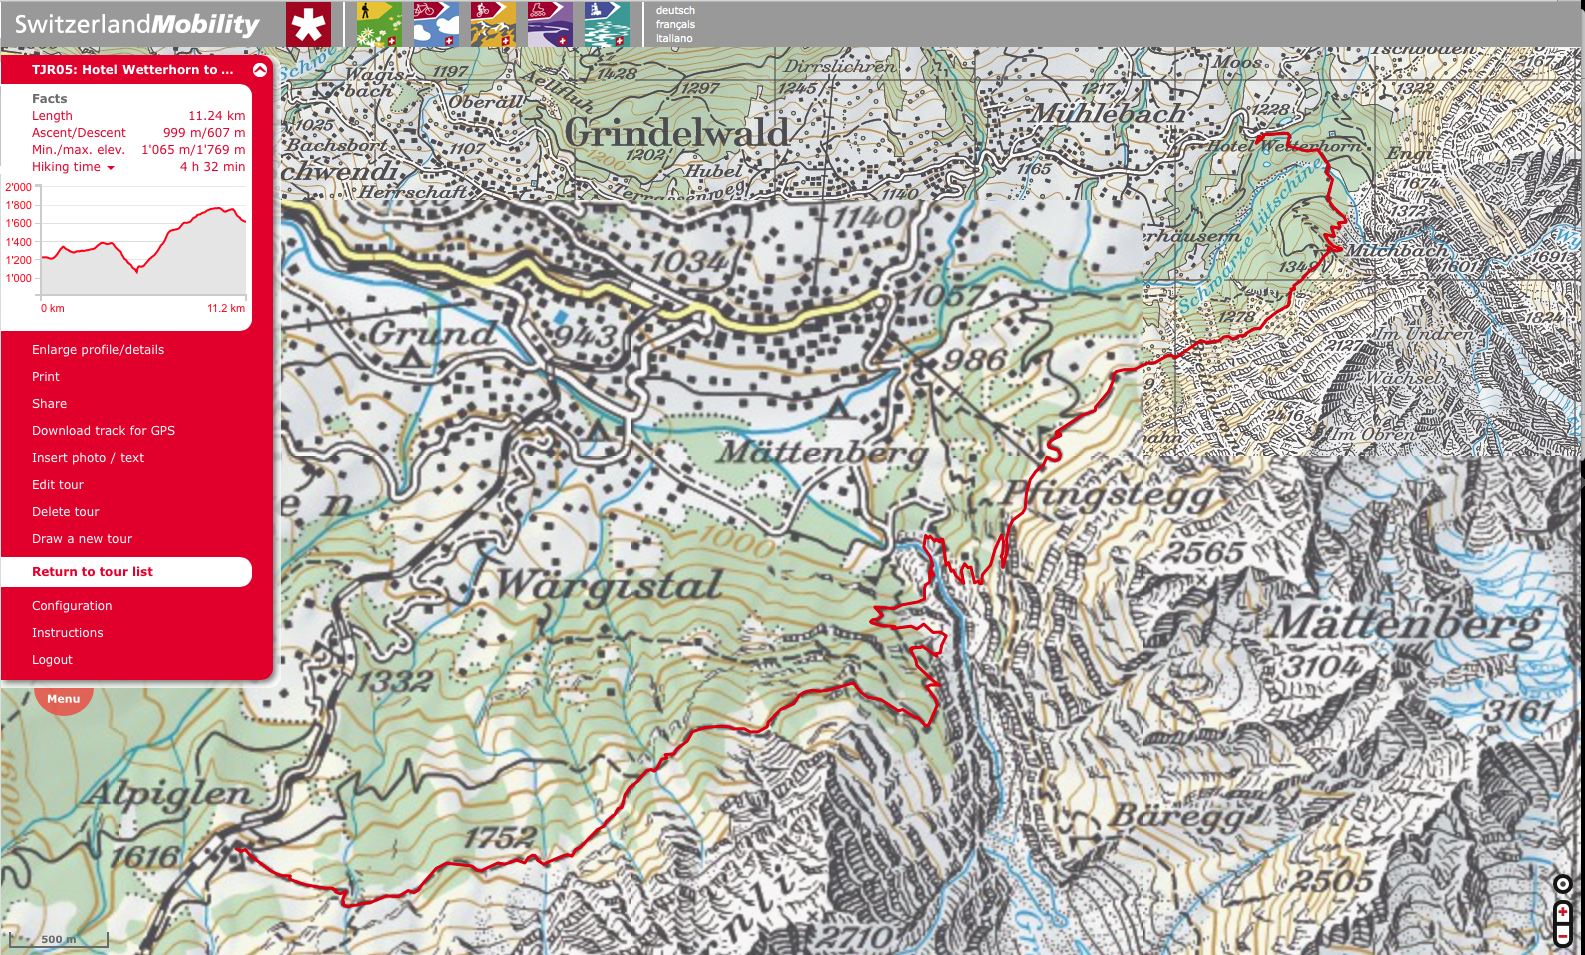Open the Hiking time dropdown arrow
The height and width of the screenshot is (955, 1585).
tap(111, 168)
